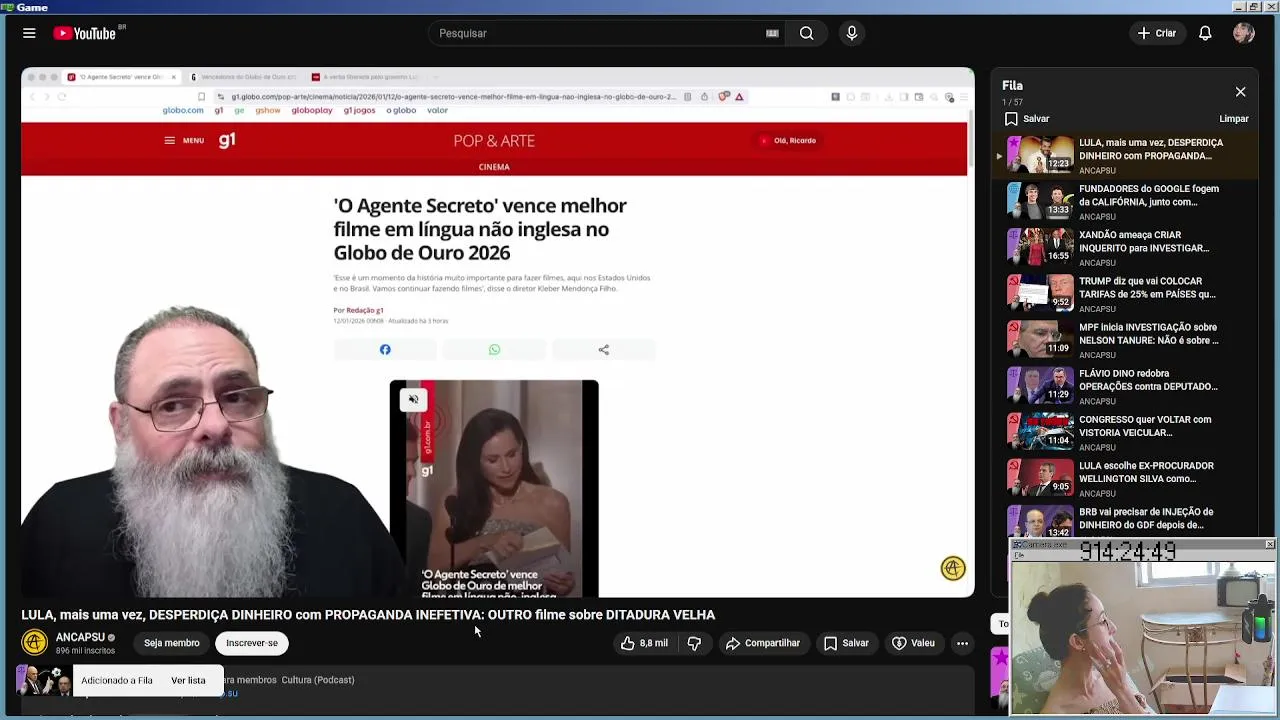
Task: Subscribe with the Inscrever-se button
Action: (252, 643)
